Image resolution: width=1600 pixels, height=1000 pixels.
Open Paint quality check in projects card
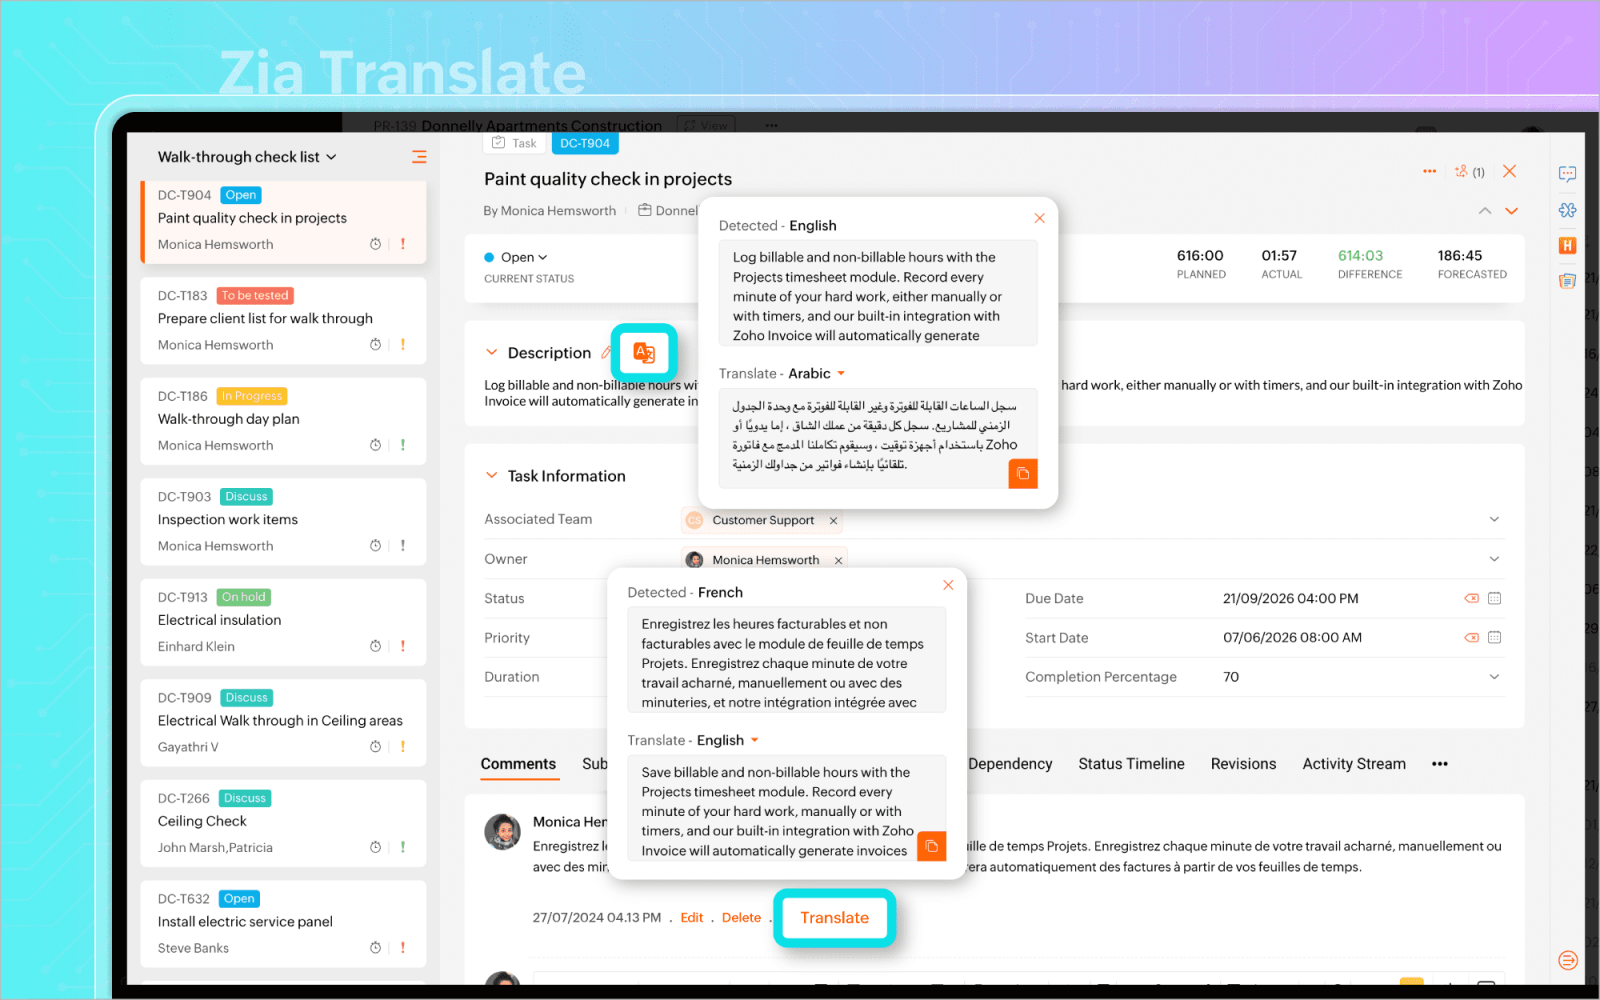[x=284, y=222]
